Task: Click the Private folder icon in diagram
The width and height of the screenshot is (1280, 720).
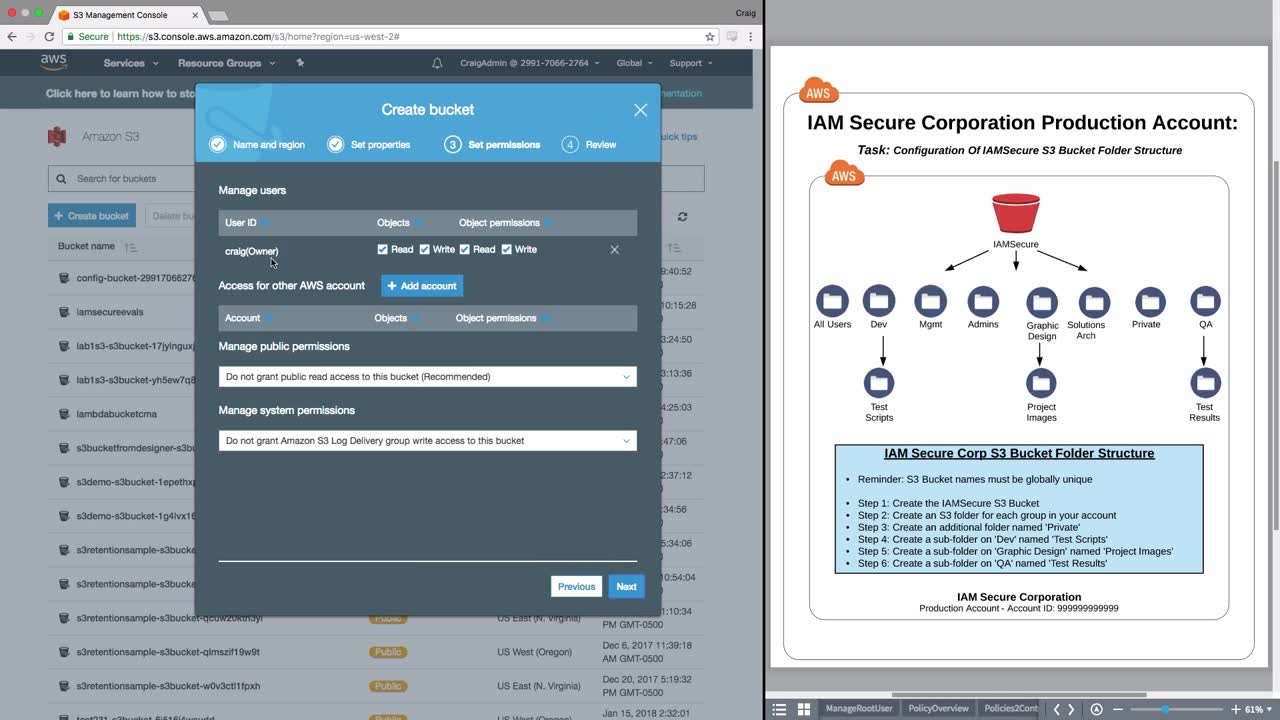Action: pyautogui.click(x=1150, y=301)
